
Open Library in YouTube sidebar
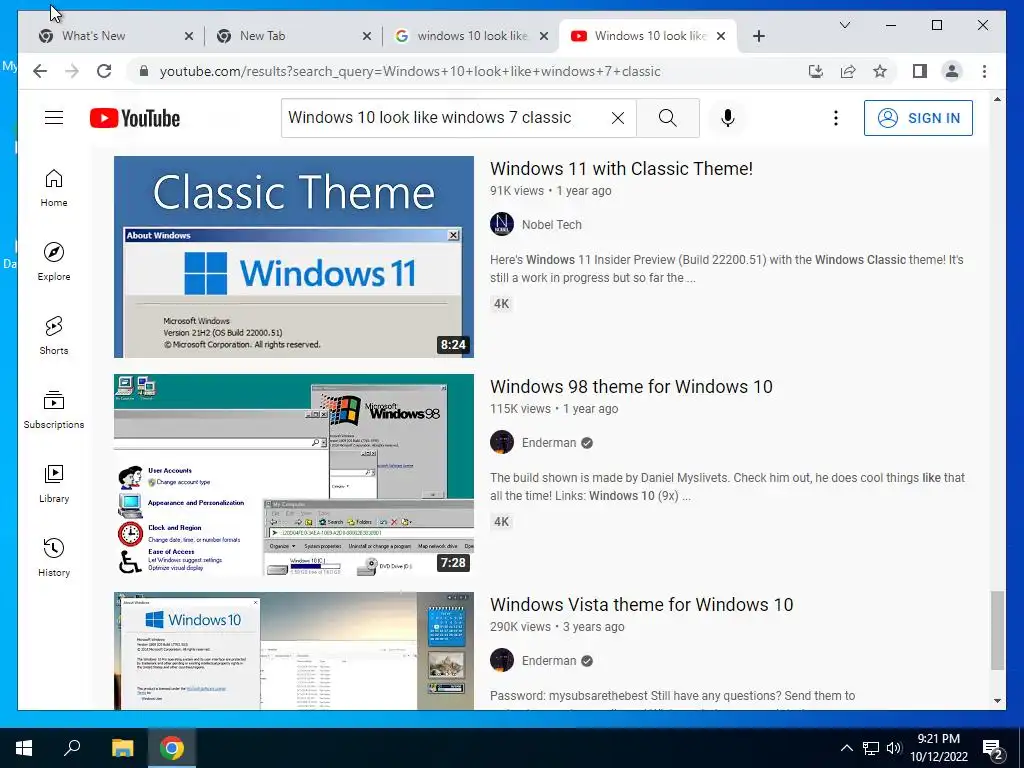pyautogui.click(x=54, y=484)
